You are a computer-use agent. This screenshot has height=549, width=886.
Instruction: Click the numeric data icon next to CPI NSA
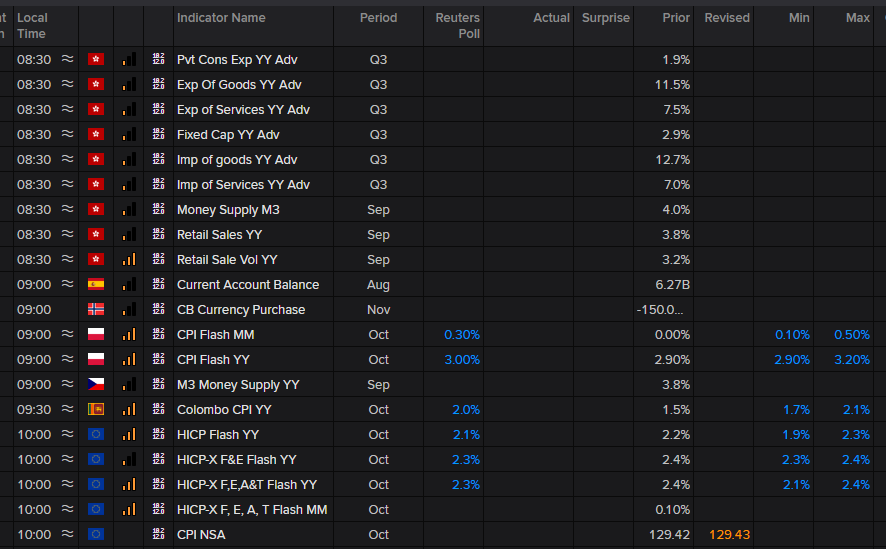[158, 535]
